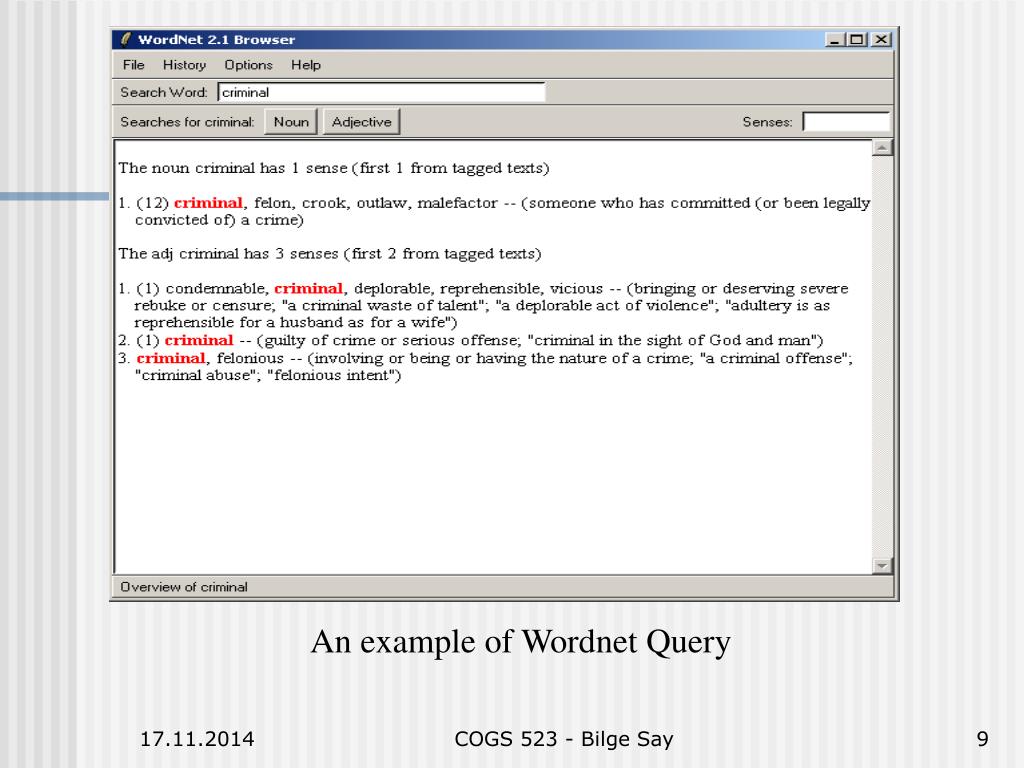This screenshot has width=1024, height=768.
Task: Click the 'Senses:' label
Action: 767,122
